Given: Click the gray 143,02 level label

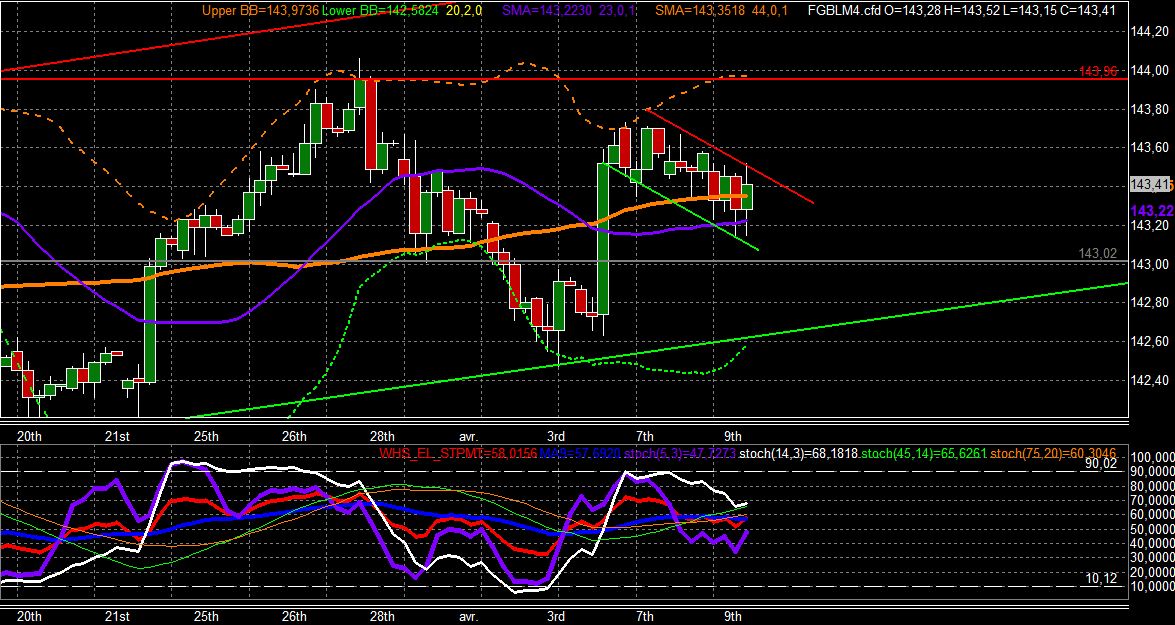Looking at the screenshot, I should (1099, 254).
